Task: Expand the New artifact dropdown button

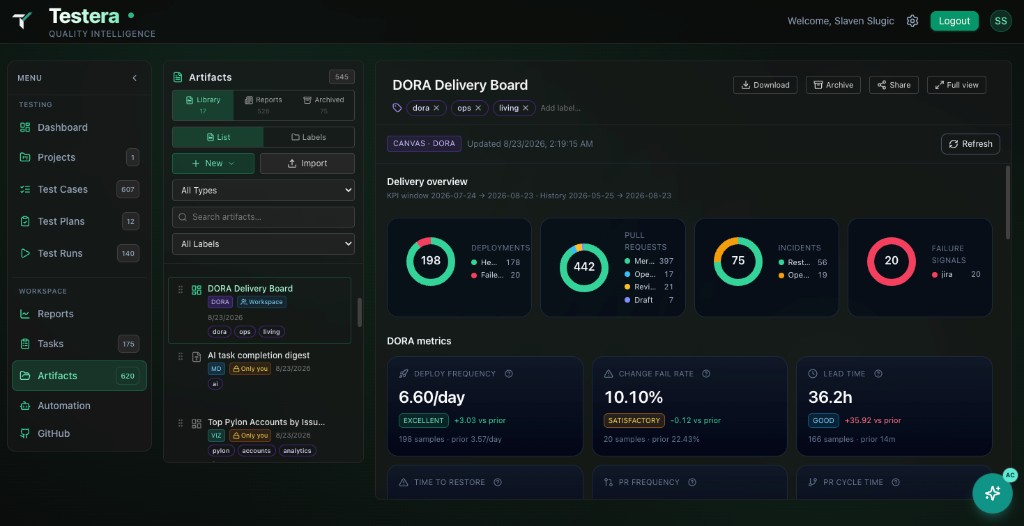Action: [214, 163]
